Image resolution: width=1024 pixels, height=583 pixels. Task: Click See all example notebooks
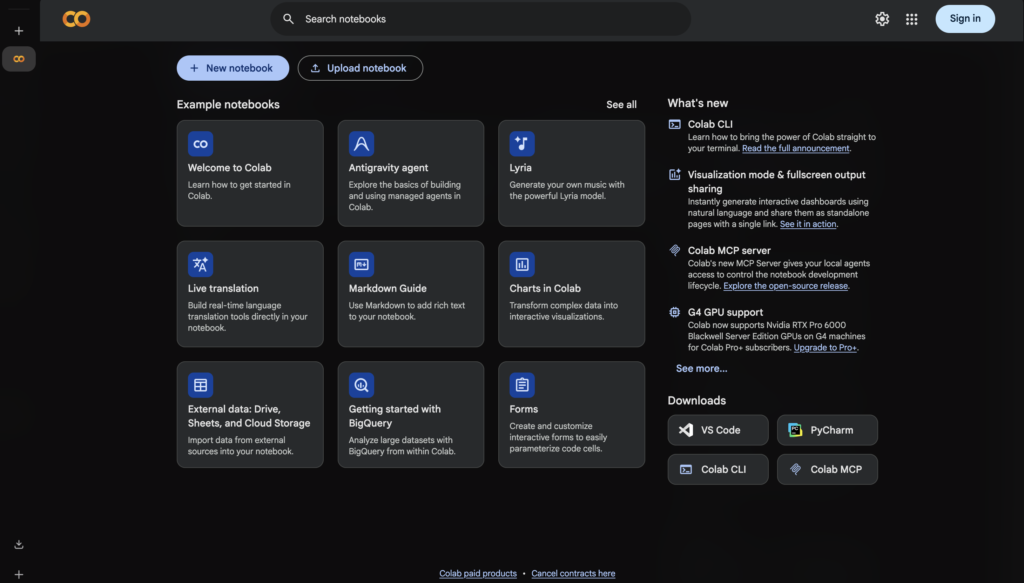tap(621, 104)
